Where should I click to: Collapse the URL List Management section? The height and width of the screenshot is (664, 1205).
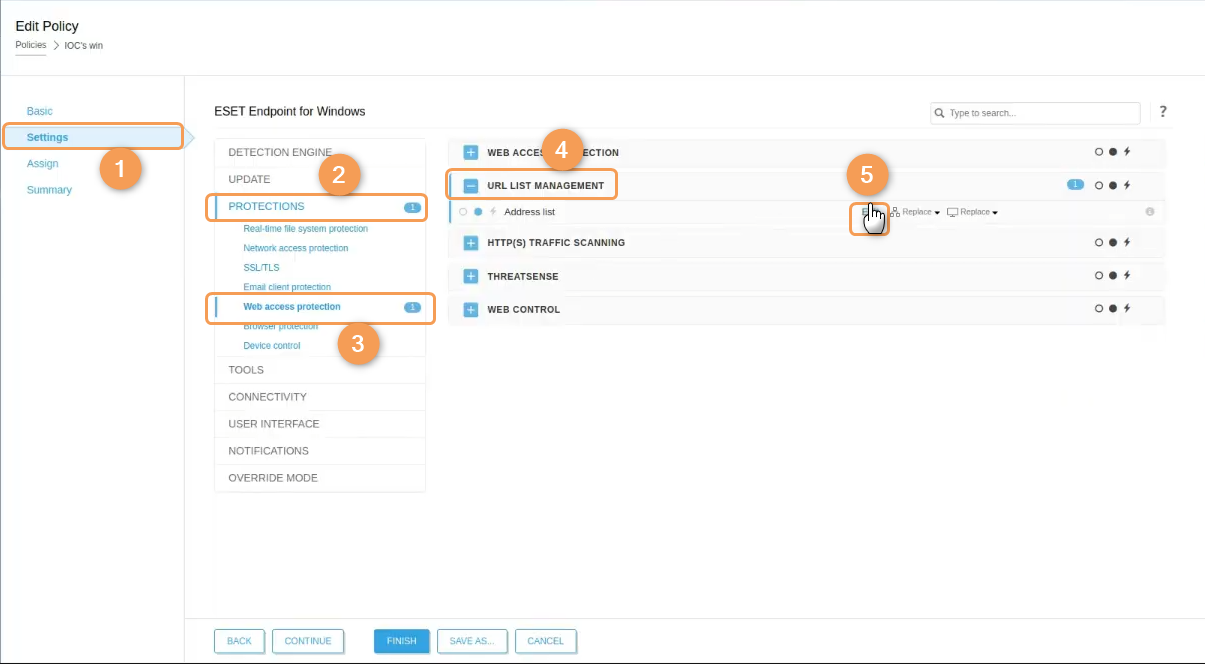[470, 185]
